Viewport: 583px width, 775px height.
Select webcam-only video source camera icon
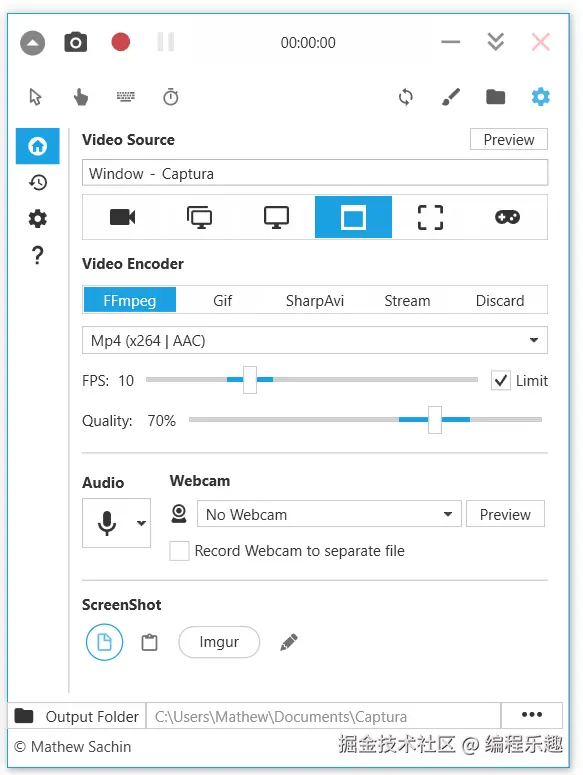(123, 217)
